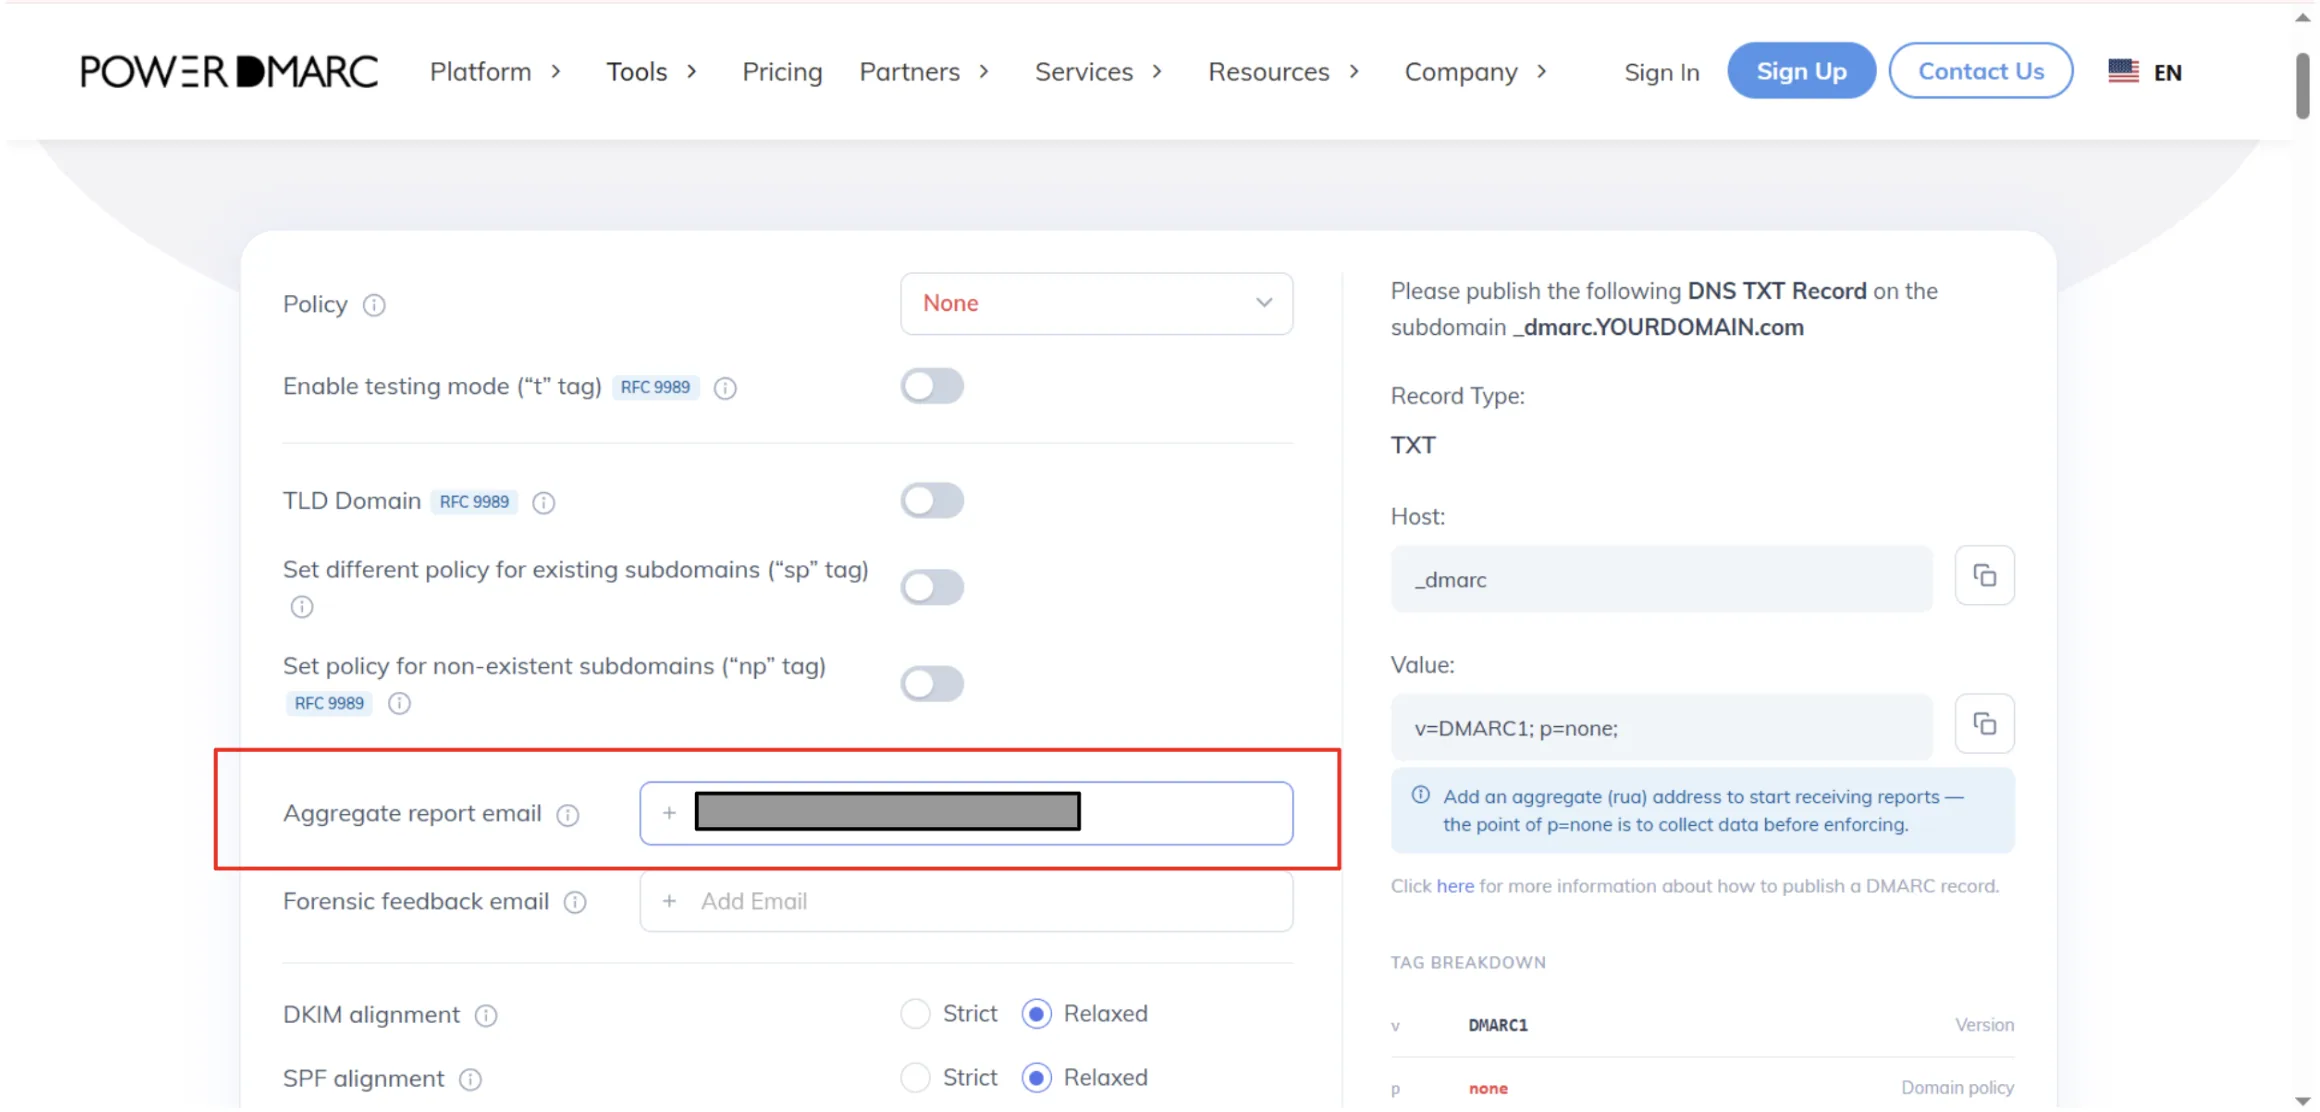The image size is (2320, 1112).
Task: Expand the Company menu
Action: click(x=1476, y=72)
